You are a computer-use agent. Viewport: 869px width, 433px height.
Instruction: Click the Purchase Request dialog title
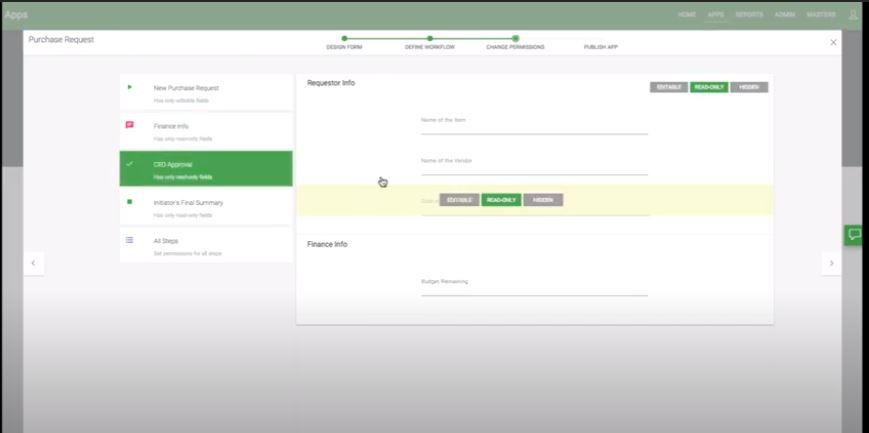click(61, 40)
